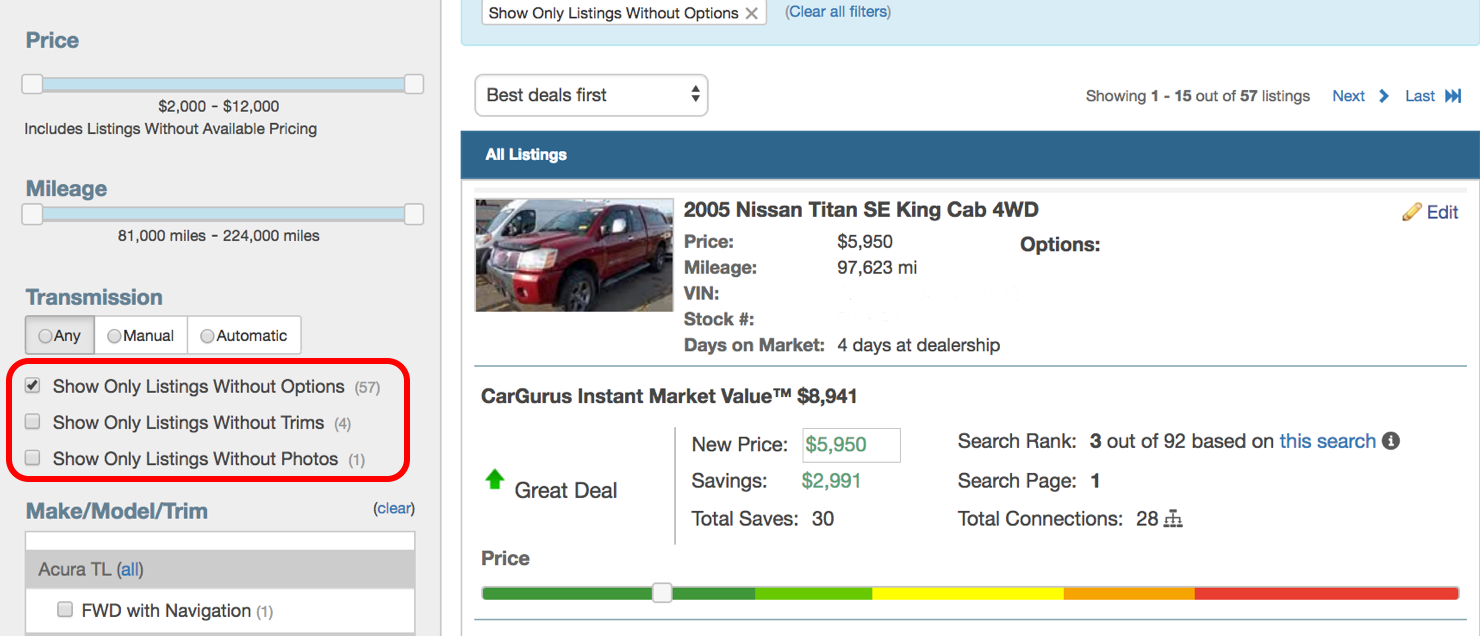Image resolution: width=1480 pixels, height=638 pixels.
Task: Click the Savings value $2,991
Action: click(831, 481)
